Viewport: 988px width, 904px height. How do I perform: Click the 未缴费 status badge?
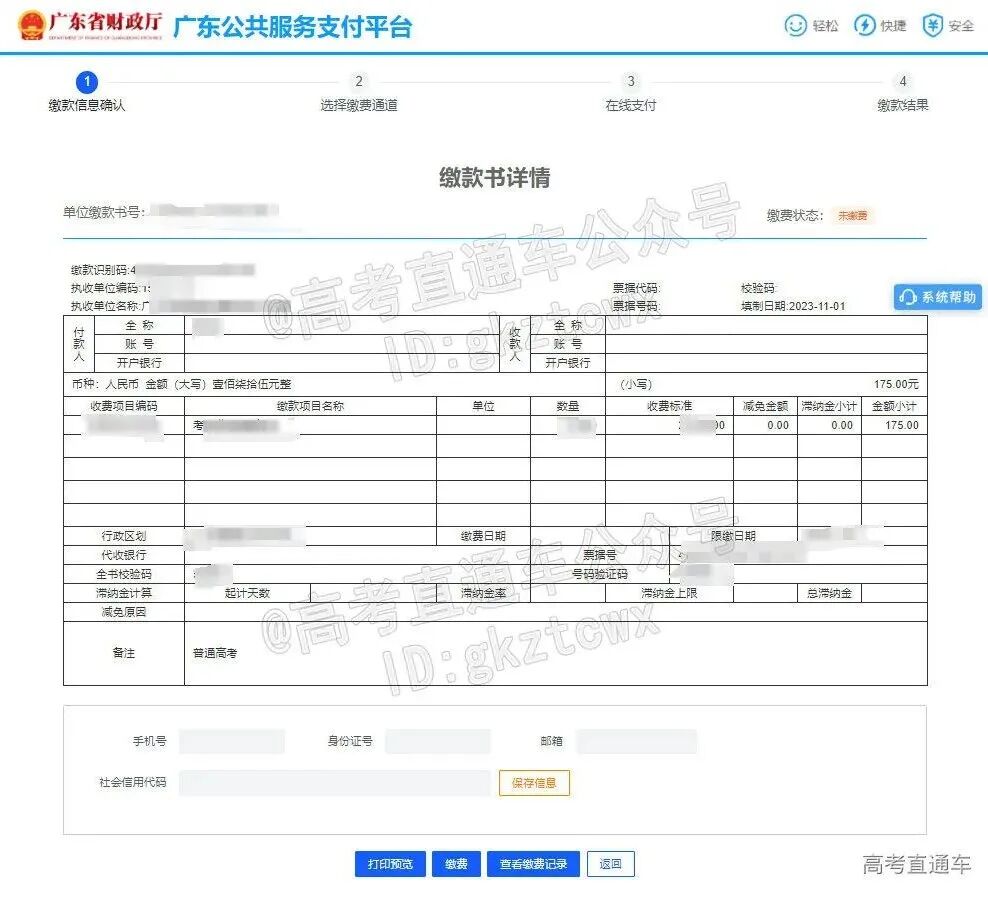pyautogui.click(x=854, y=215)
